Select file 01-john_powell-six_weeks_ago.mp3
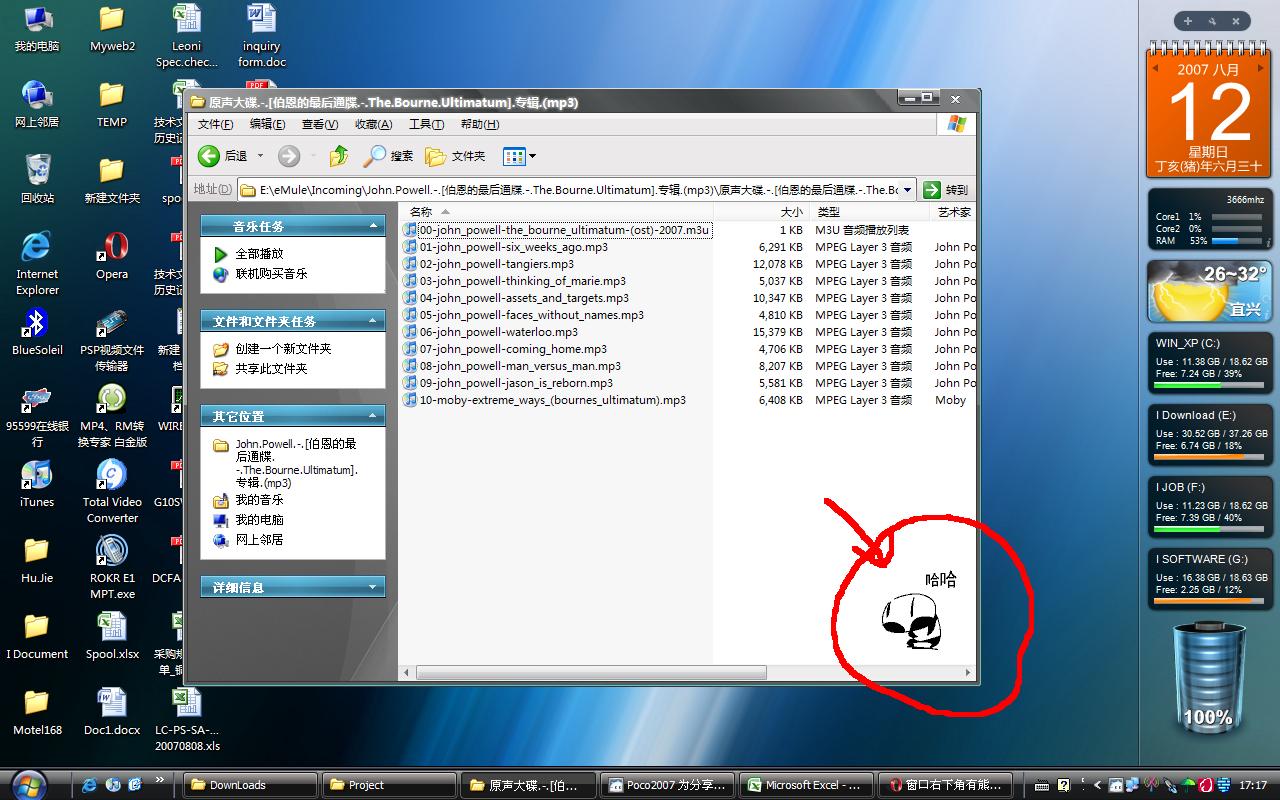The width and height of the screenshot is (1280, 800). [505, 247]
